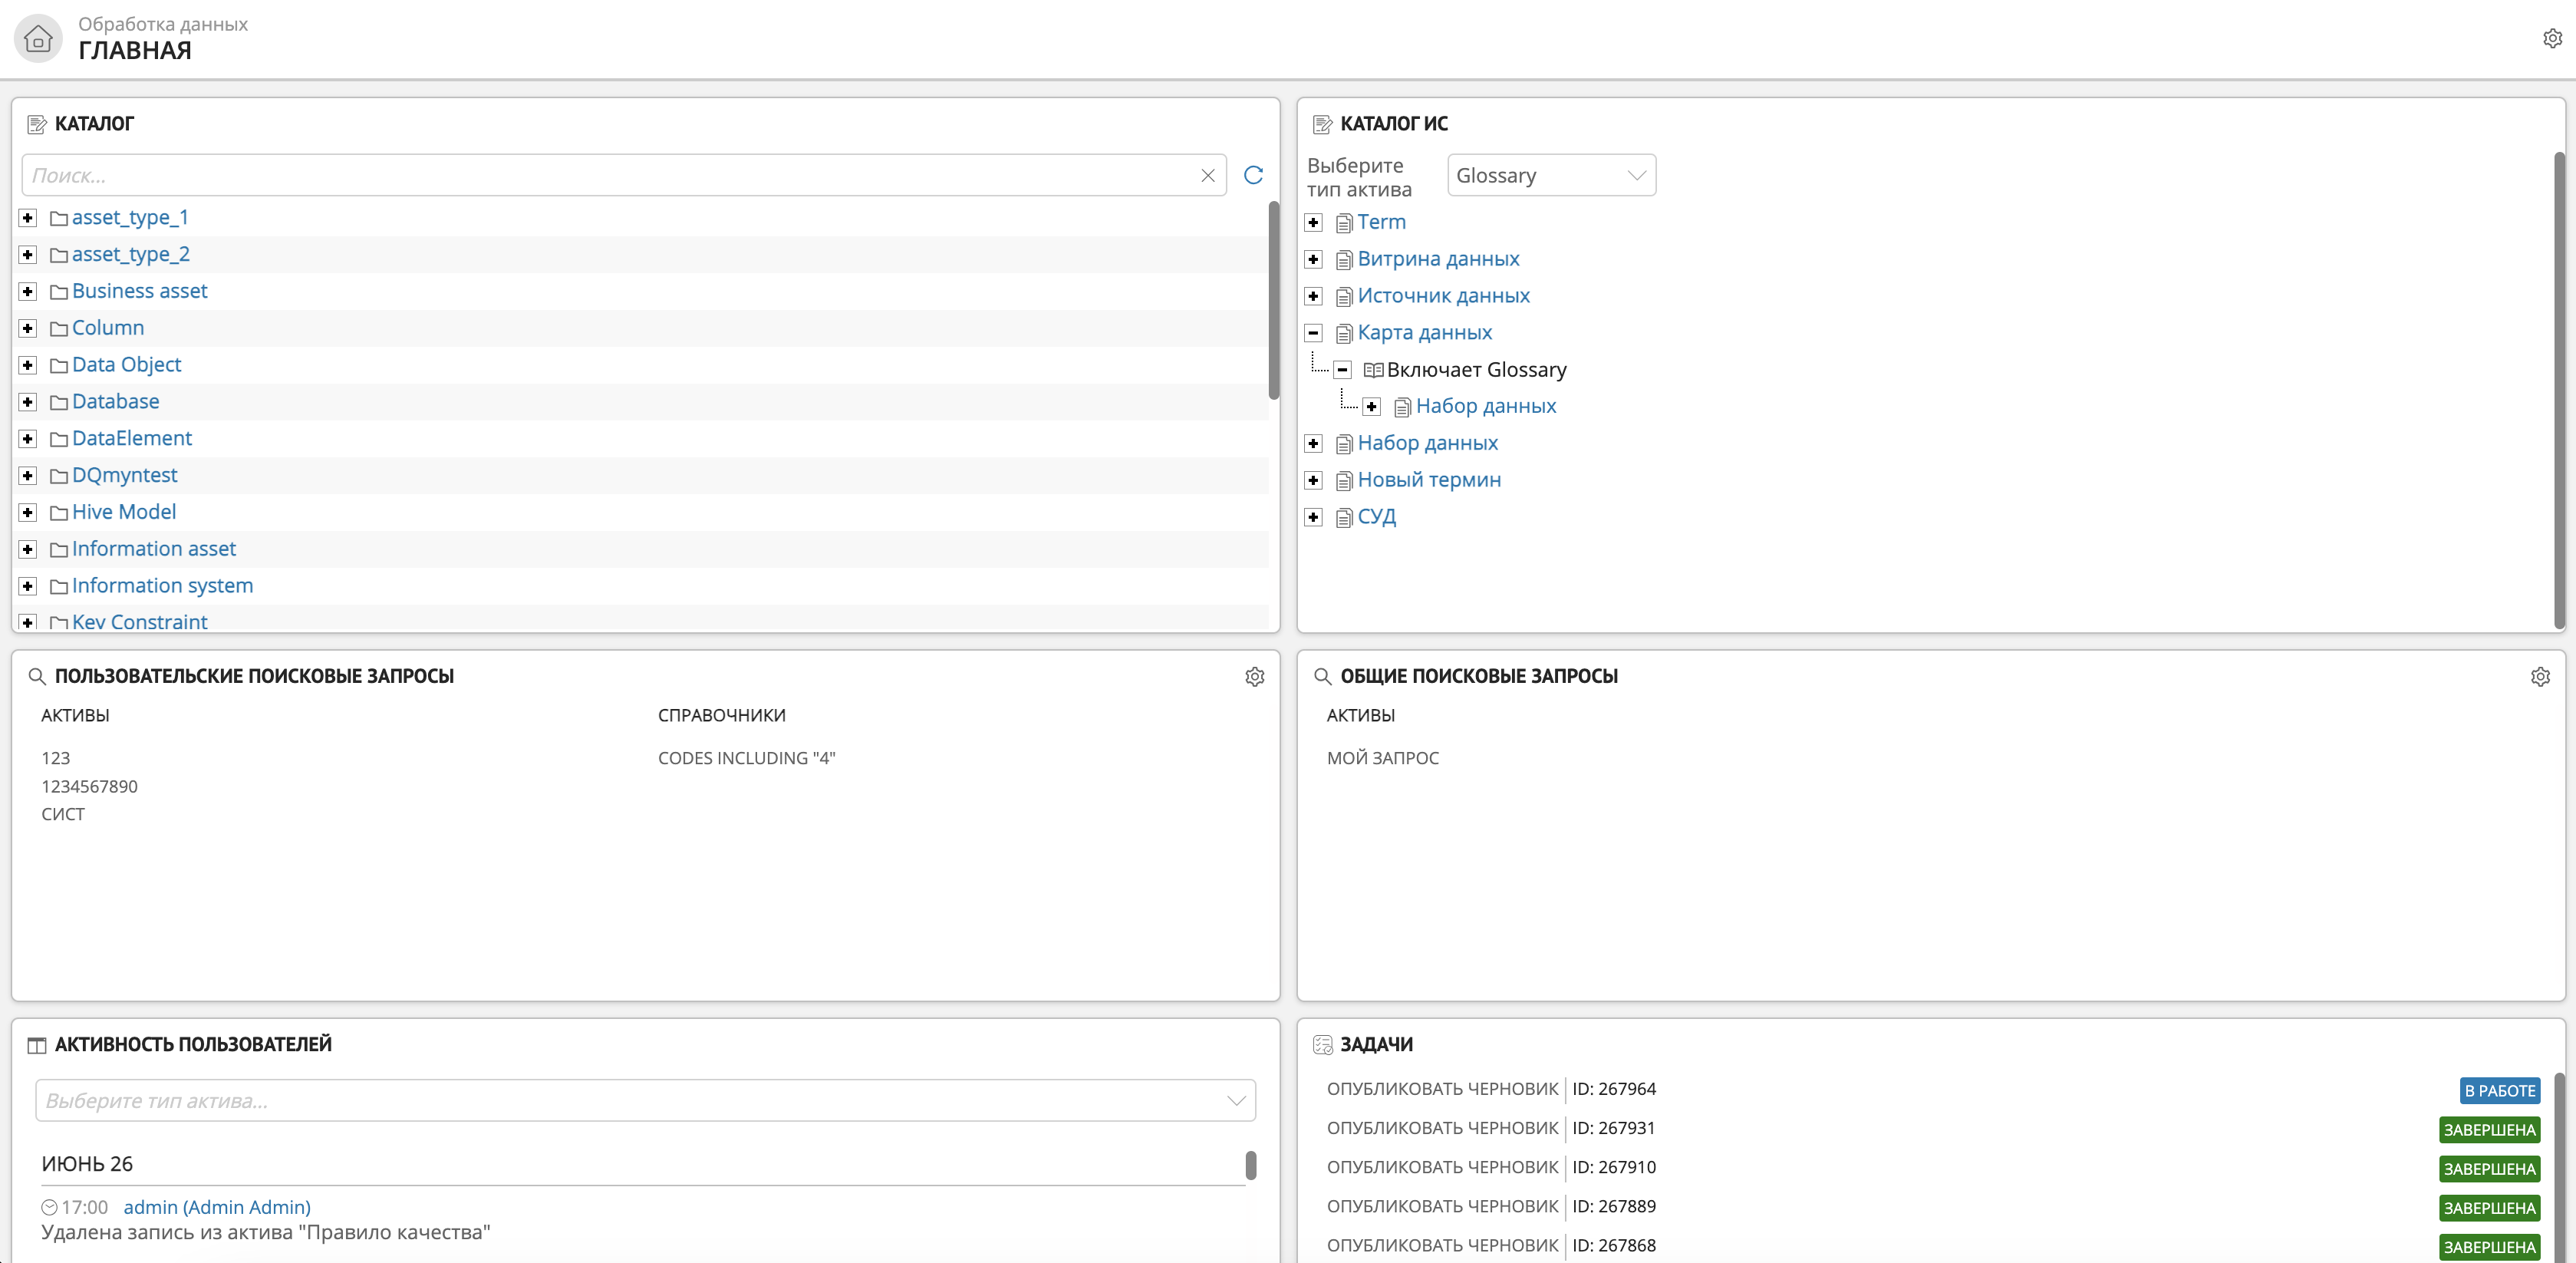This screenshot has width=2576, height=1263.
Task: Open the Business asset catalog link
Action: coord(139,291)
